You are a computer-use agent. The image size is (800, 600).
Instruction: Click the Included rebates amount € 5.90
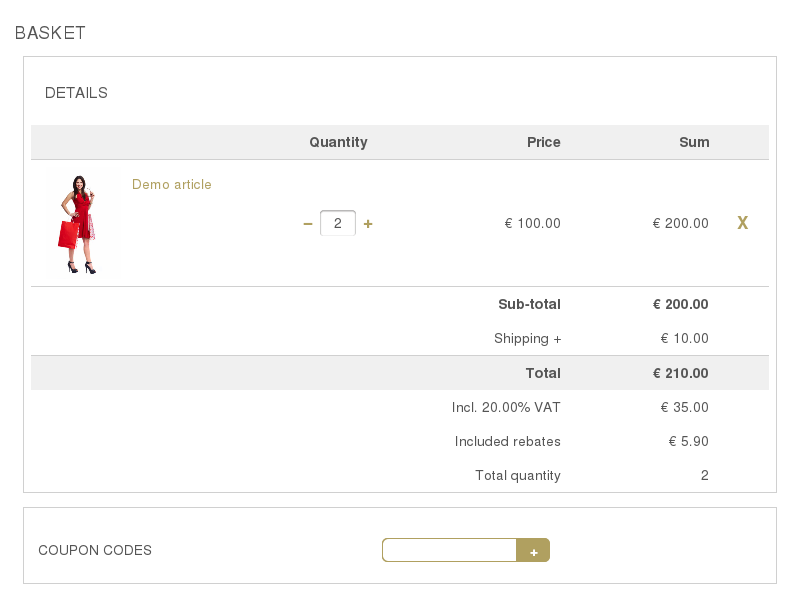pyautogui.click(x=688, y=441)
